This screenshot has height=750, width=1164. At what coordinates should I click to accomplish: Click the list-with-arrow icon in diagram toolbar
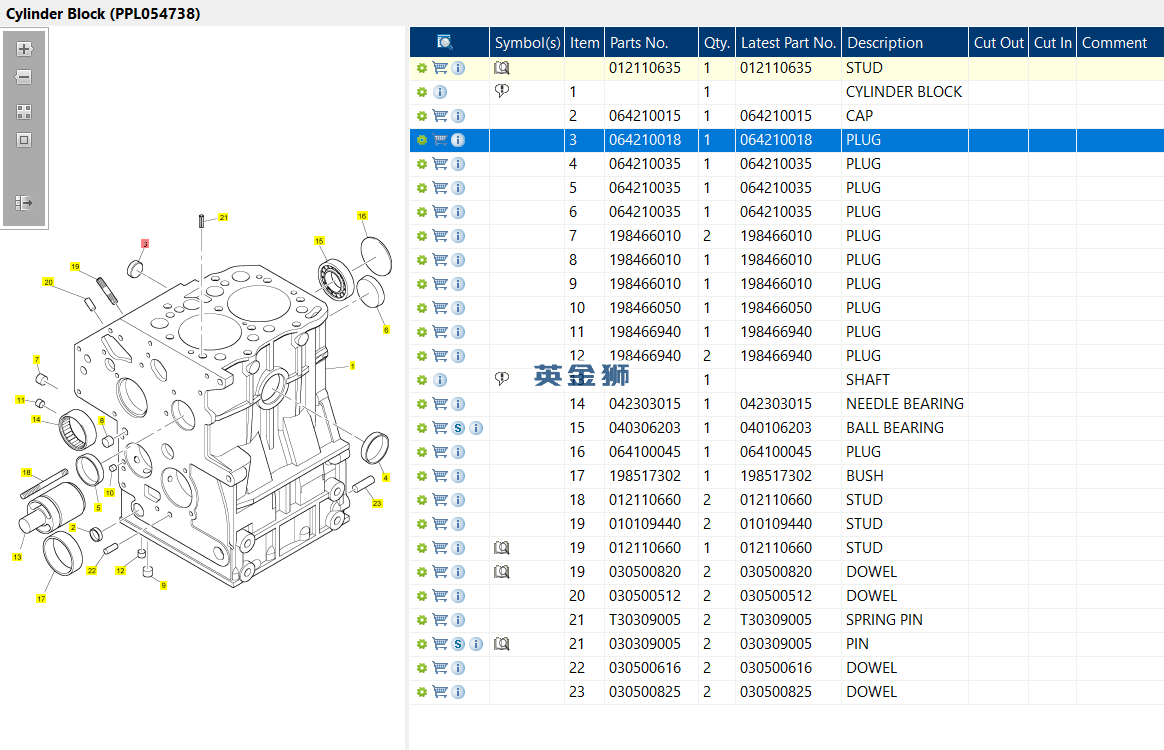pos(24,203)
